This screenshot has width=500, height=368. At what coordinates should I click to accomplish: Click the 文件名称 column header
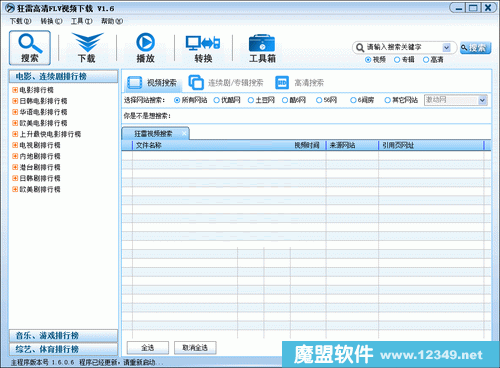point(229,145)
